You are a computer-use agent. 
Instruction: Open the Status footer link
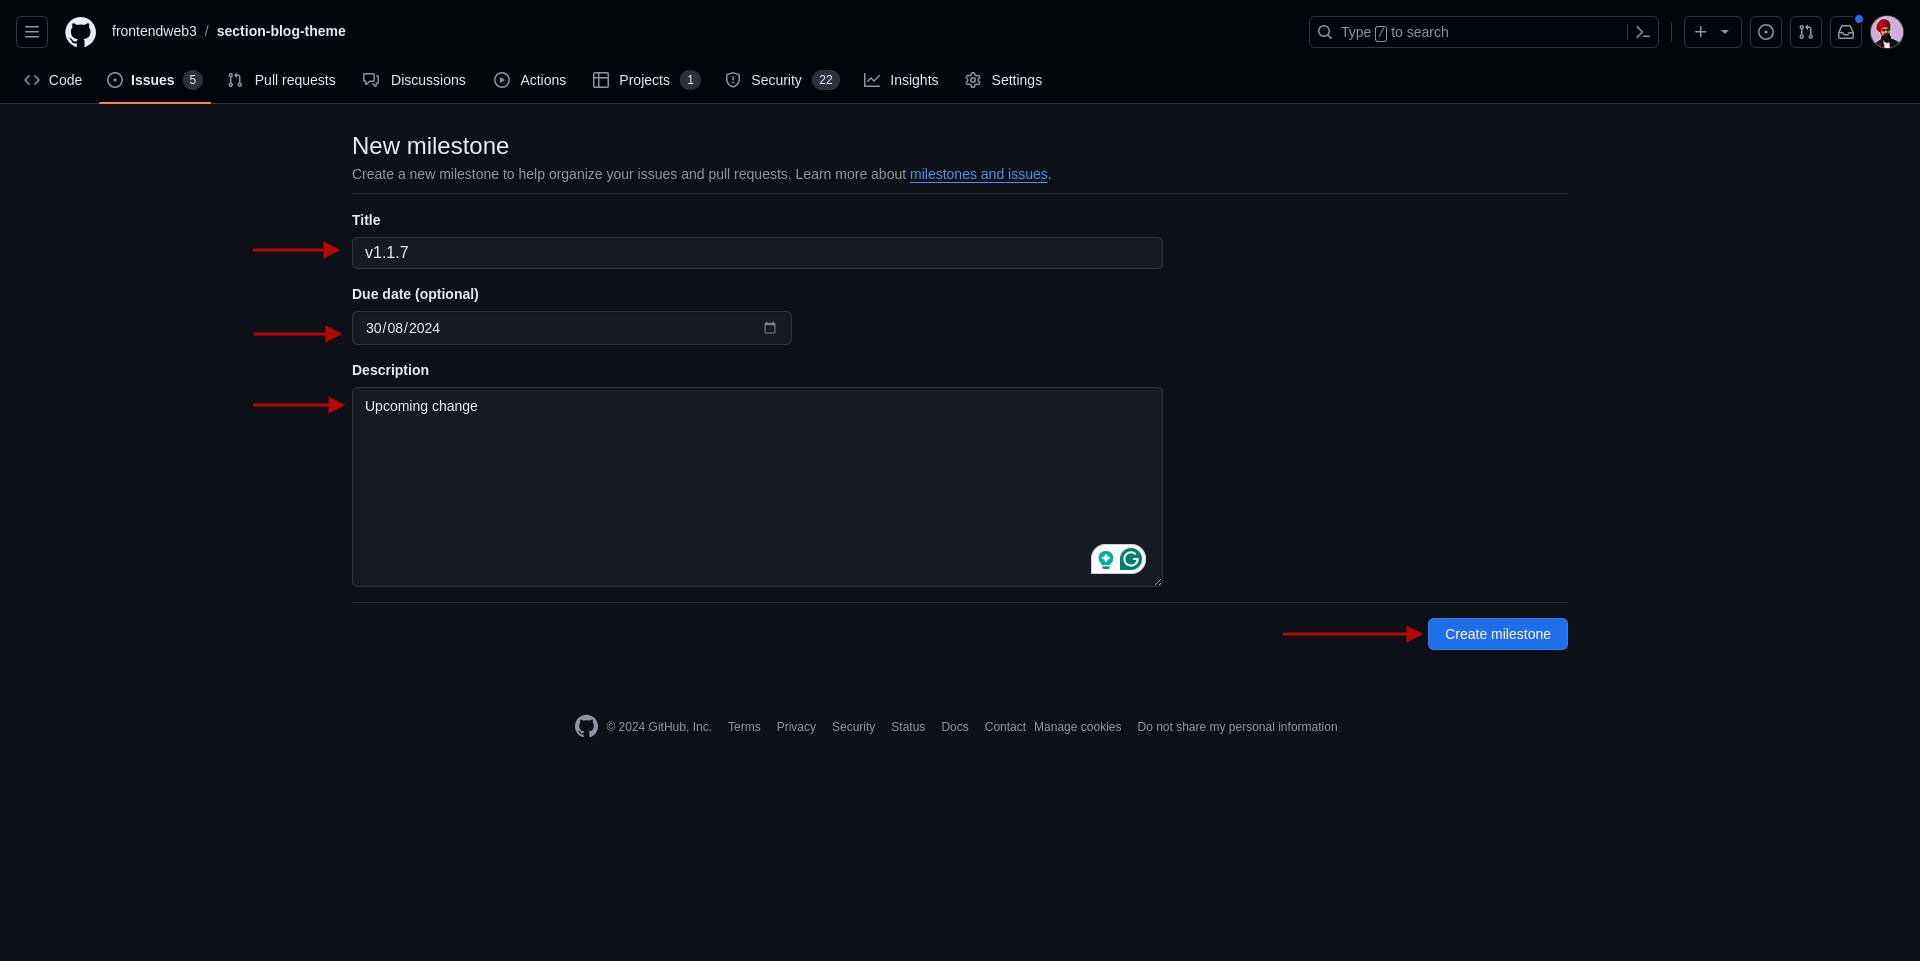tap(908, 727)
